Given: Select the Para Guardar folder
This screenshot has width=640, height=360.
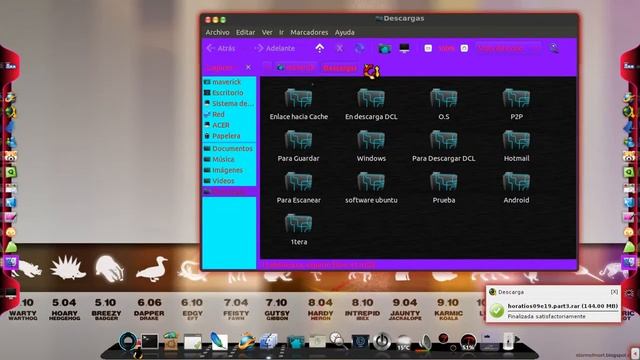Looking at the screenshot, I should click(298, 146).
